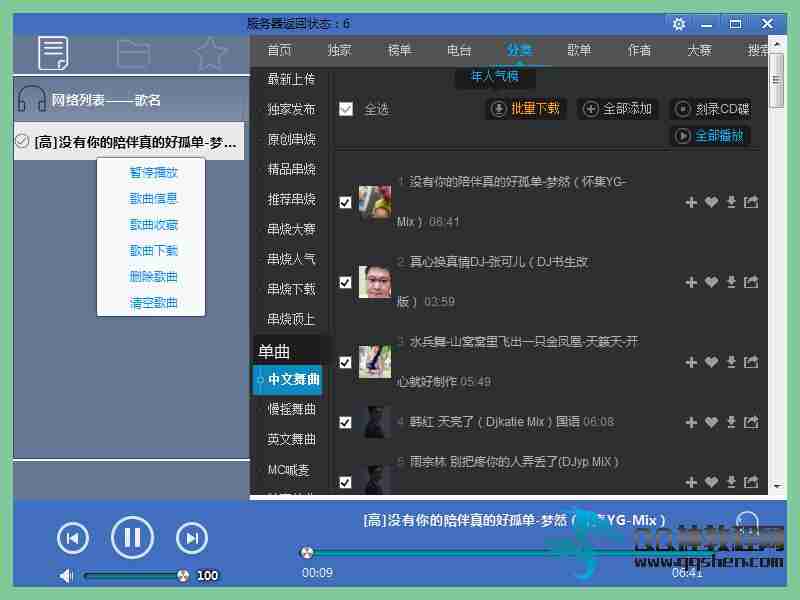Add song 韩红-天亮了 with plus icon
800x600 pixels.
pyautogui.click(x=691, y=422)
